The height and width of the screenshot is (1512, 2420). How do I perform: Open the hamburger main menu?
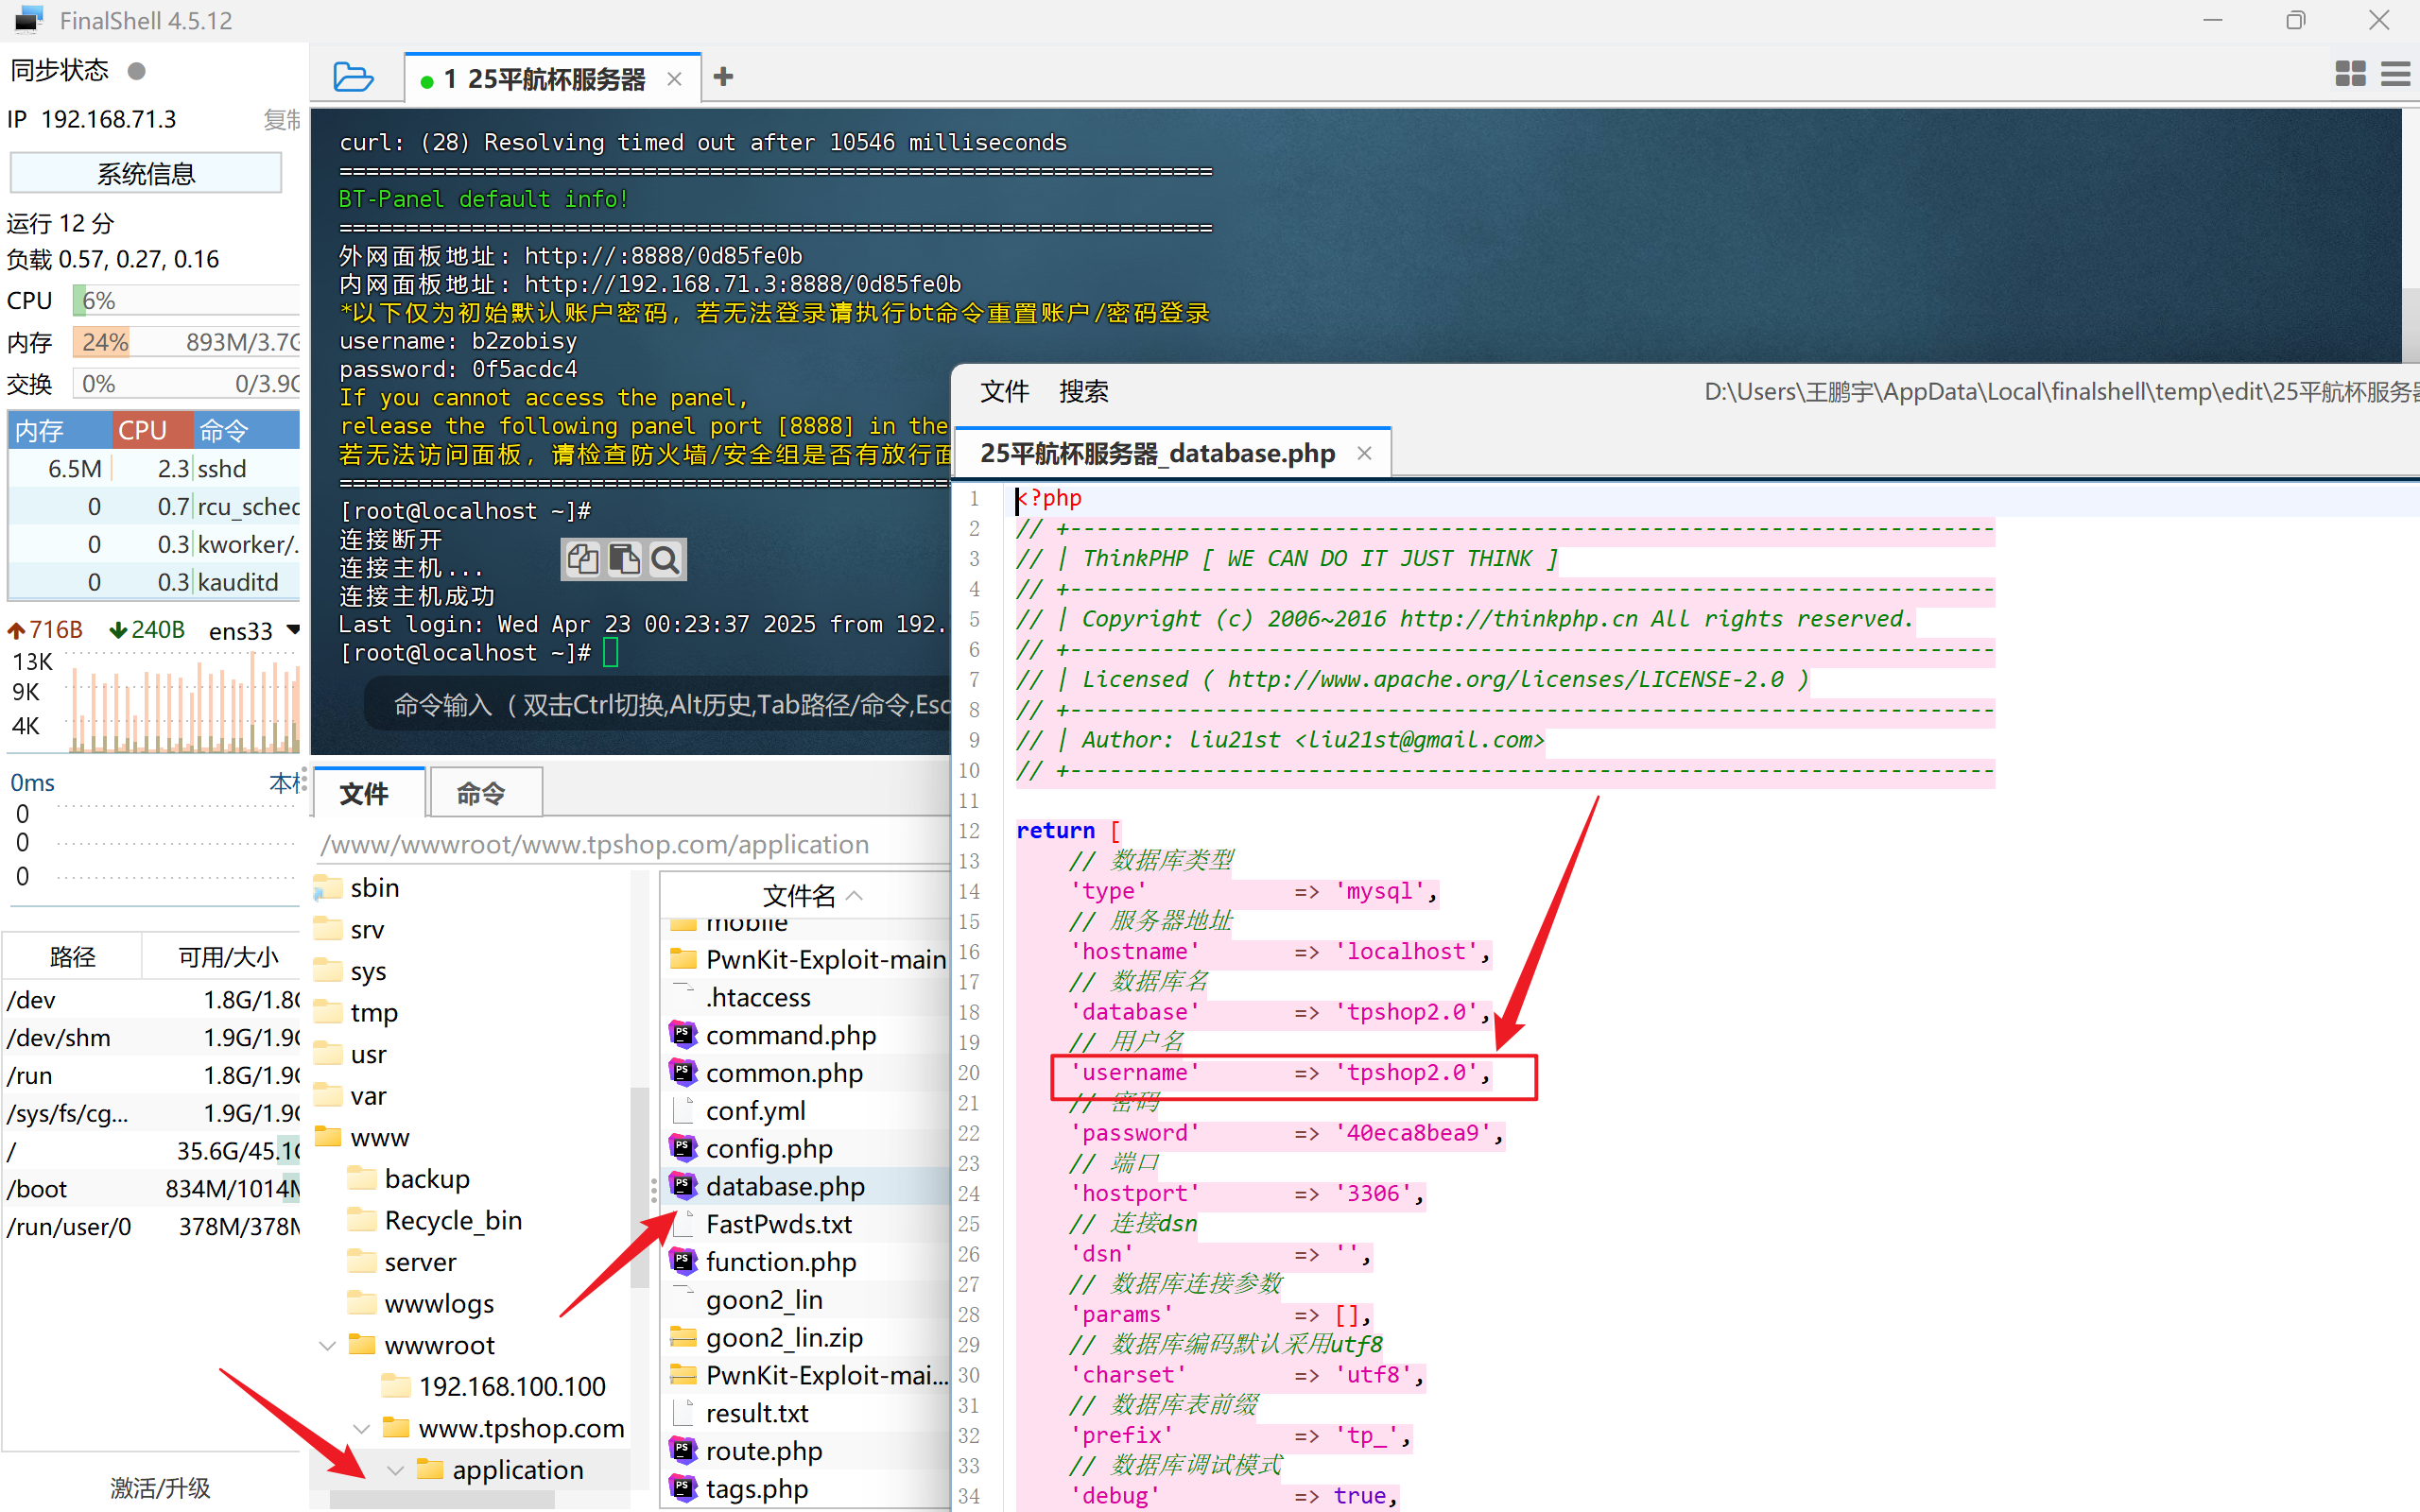tap(2395, 74)
